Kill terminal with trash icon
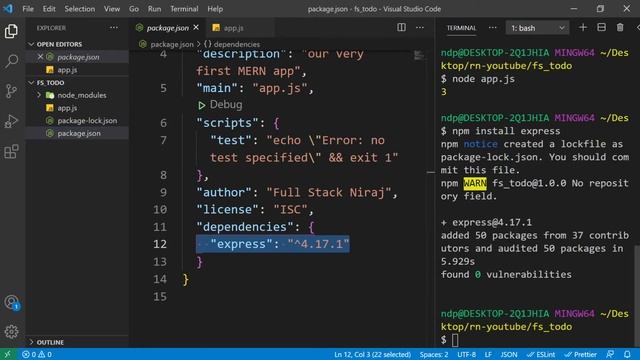 pos(620,27)
